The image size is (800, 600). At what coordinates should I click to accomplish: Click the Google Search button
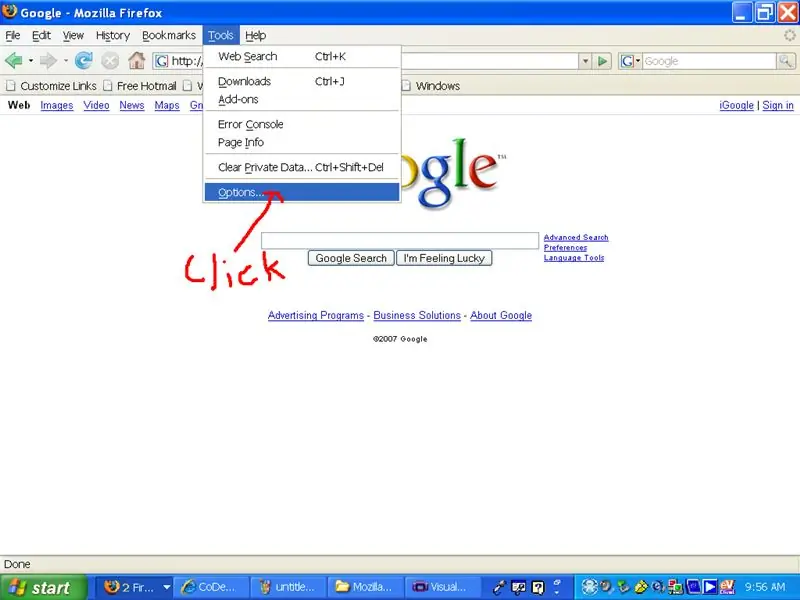click(x=351, y=258)
